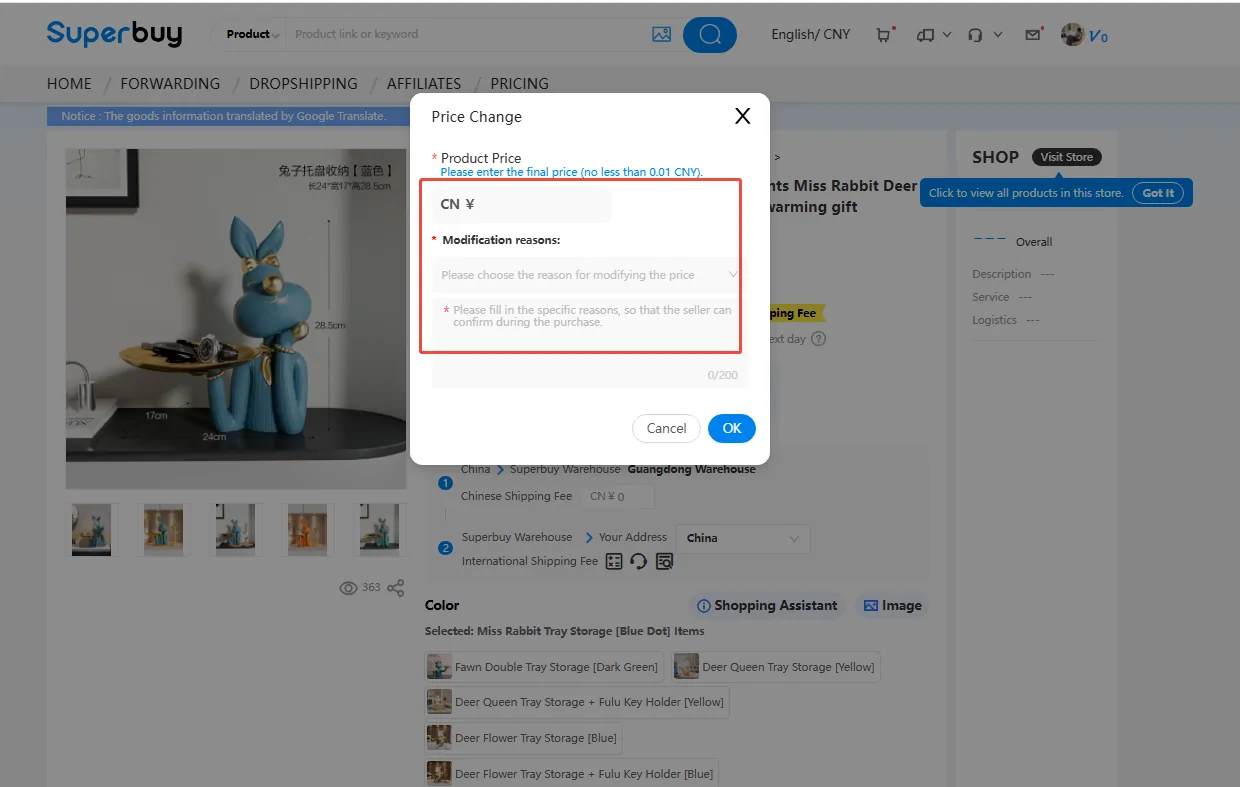The height and width of the screenshot is (787, 1240).
Task: Click the product link or keyword search box
Action: point(465,34)
